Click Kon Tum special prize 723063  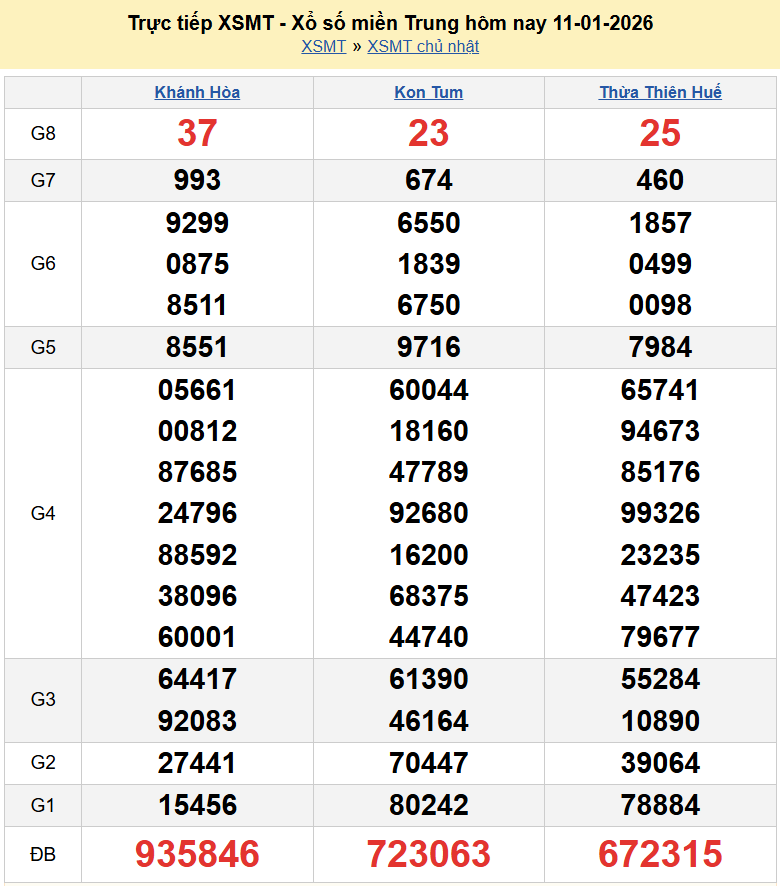click(428, 854)
